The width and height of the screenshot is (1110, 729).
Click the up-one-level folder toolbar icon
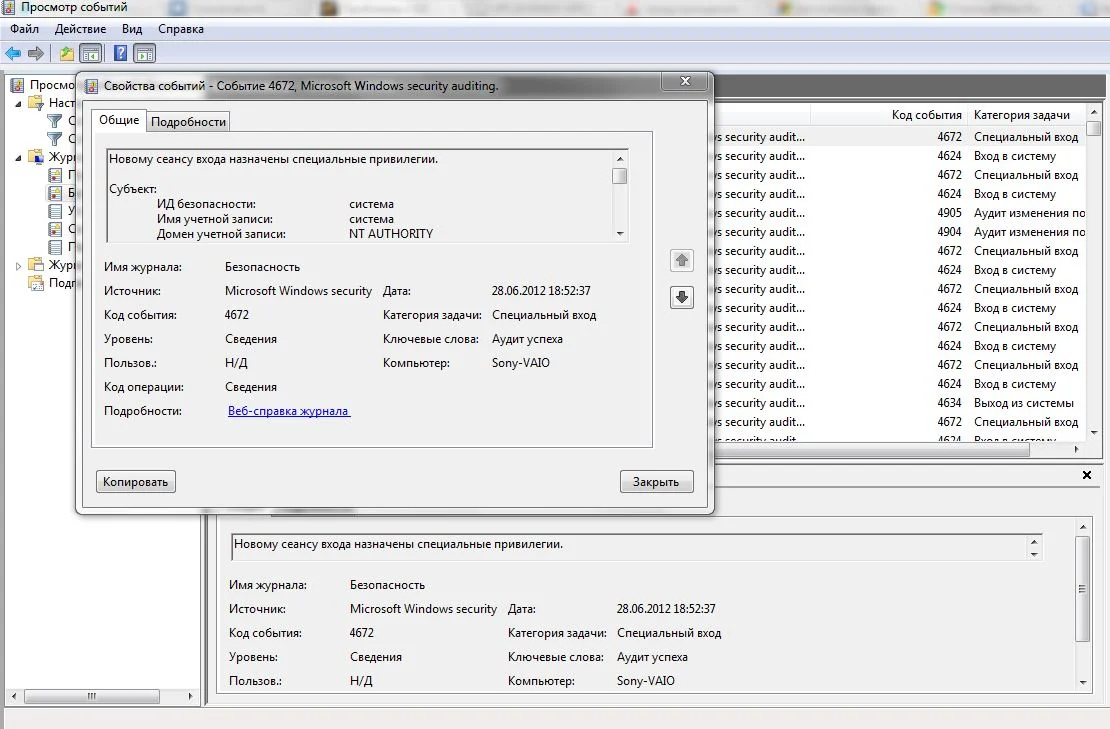(67, 54)
